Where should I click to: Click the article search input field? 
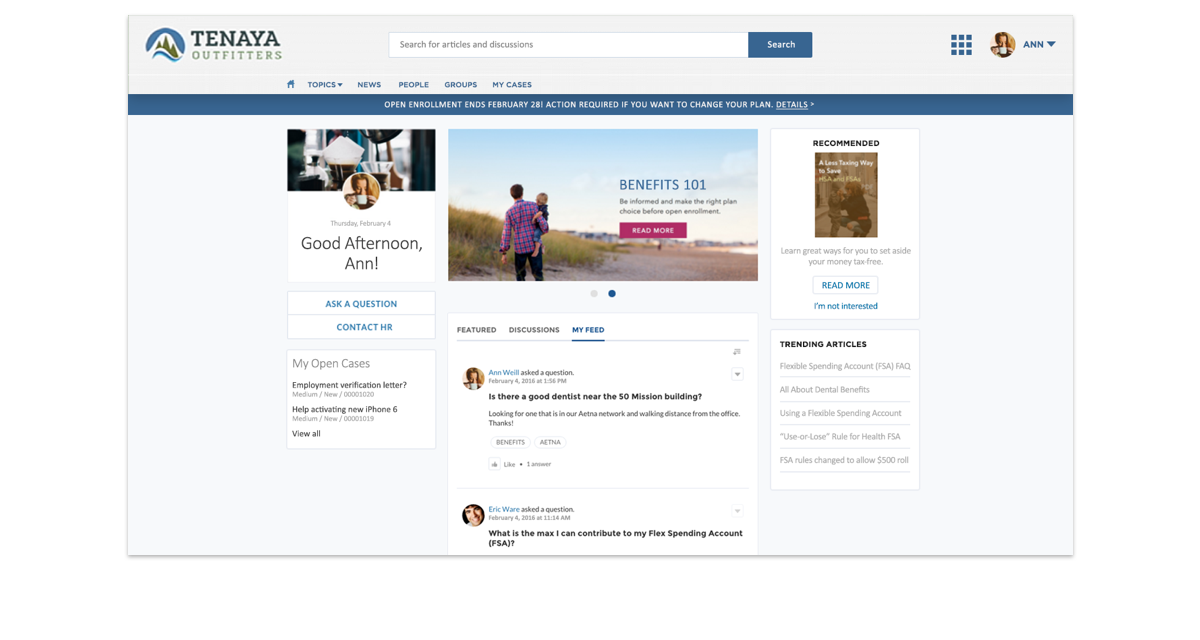pyautogui.click(x=568, y=45)
